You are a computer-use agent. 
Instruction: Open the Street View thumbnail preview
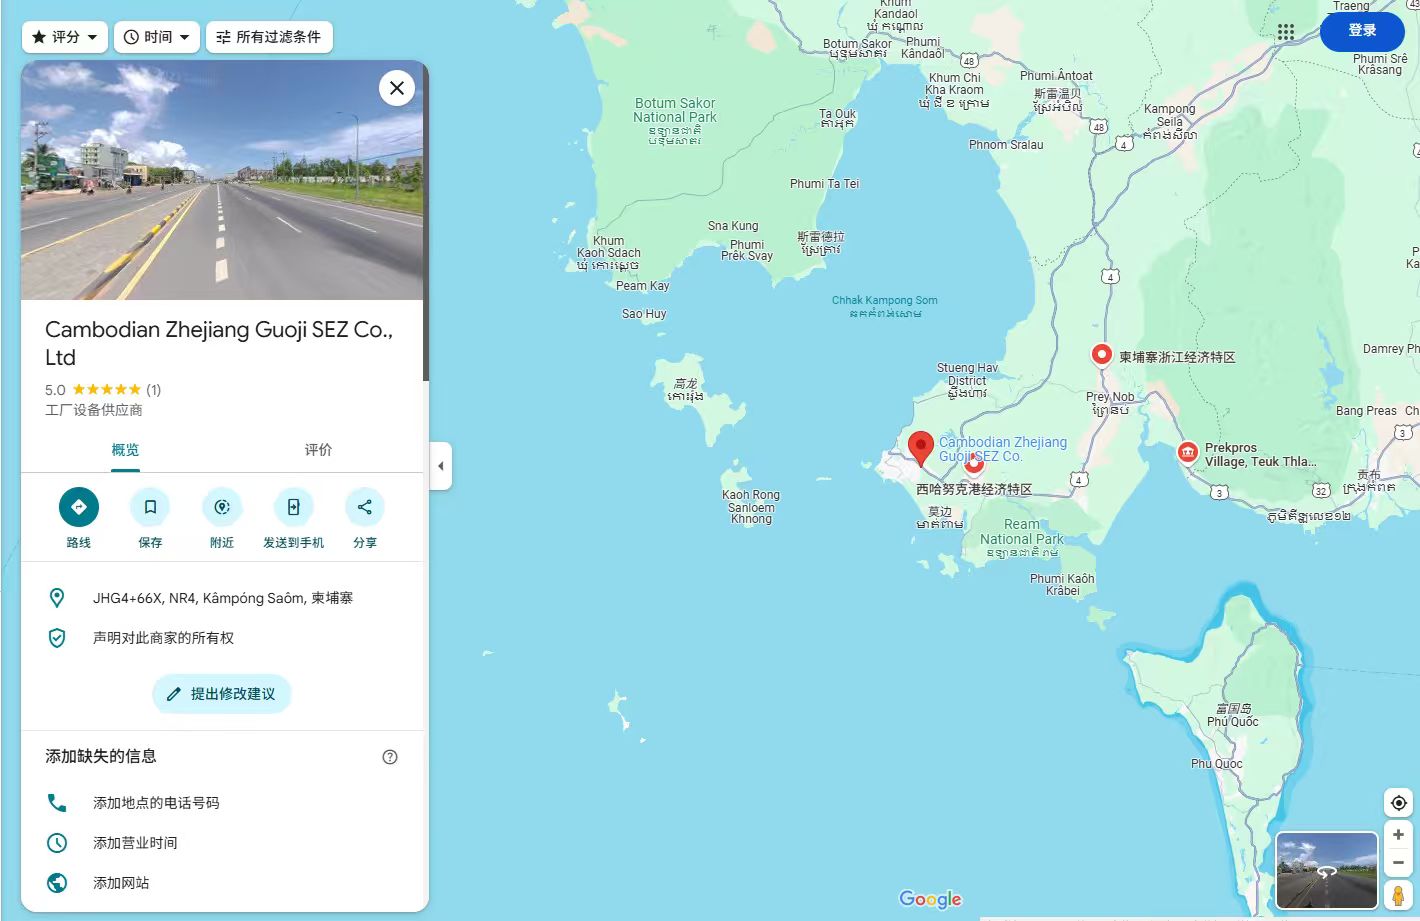pos(1327,870)
